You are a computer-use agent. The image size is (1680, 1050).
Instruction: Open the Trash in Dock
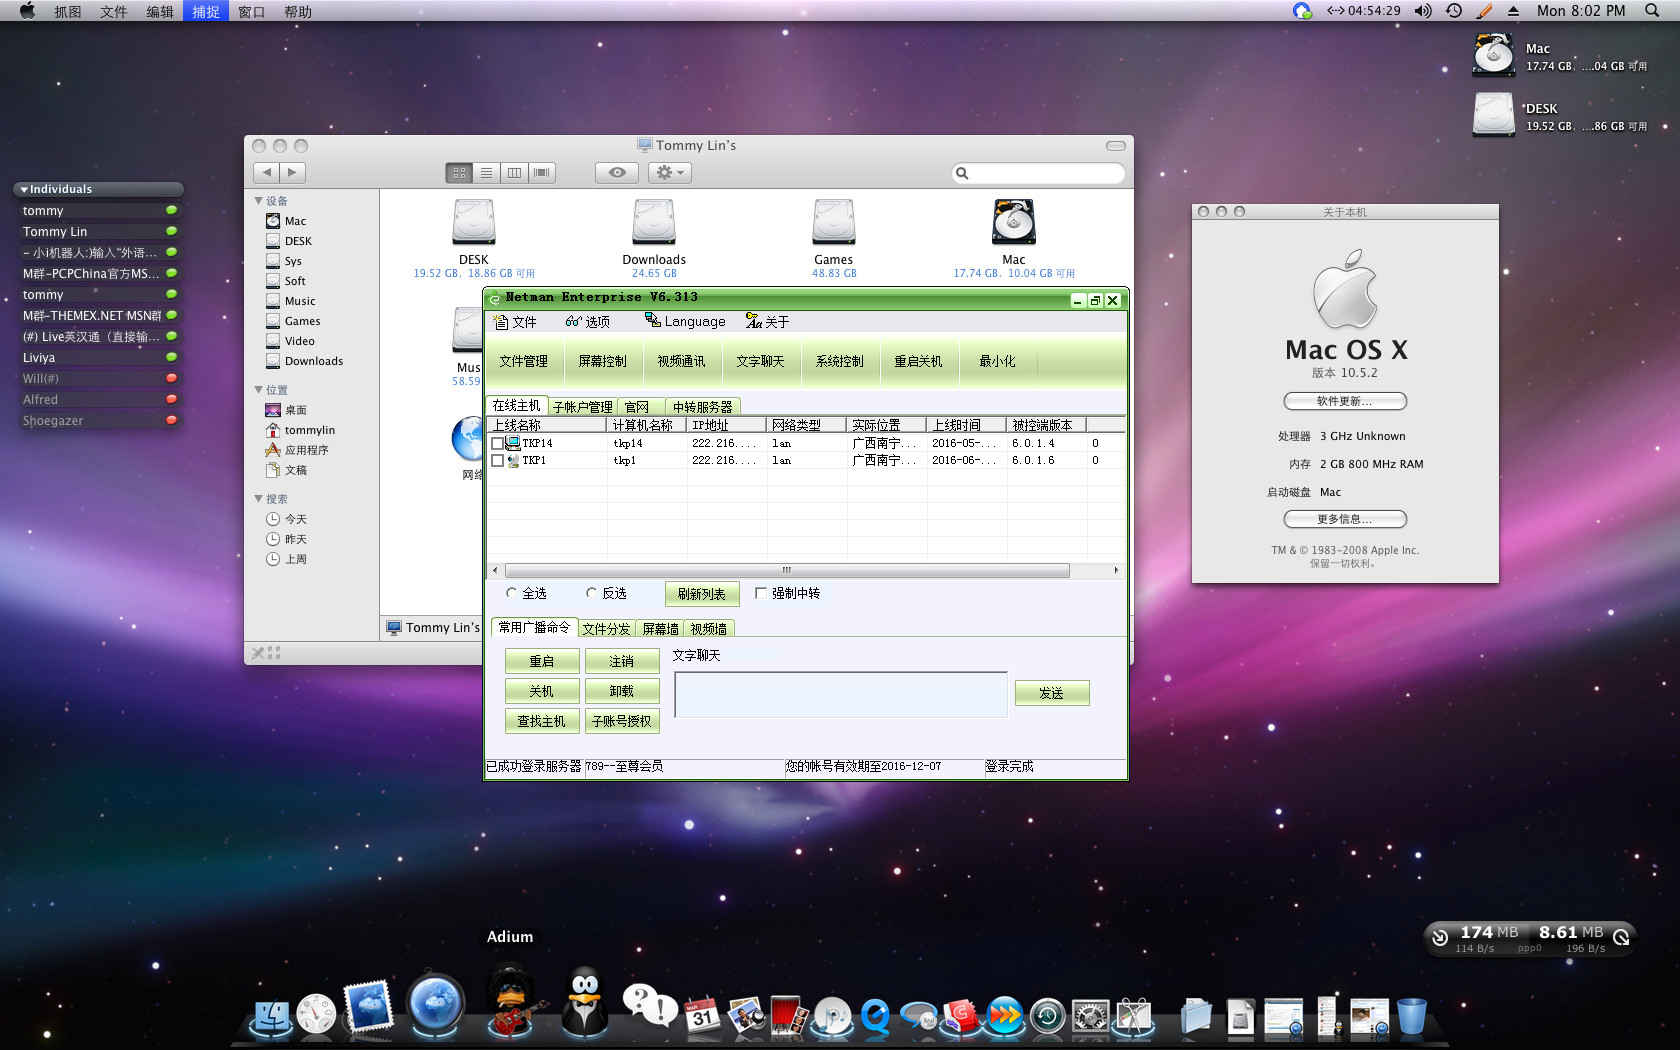(x=1412, y=1016)
